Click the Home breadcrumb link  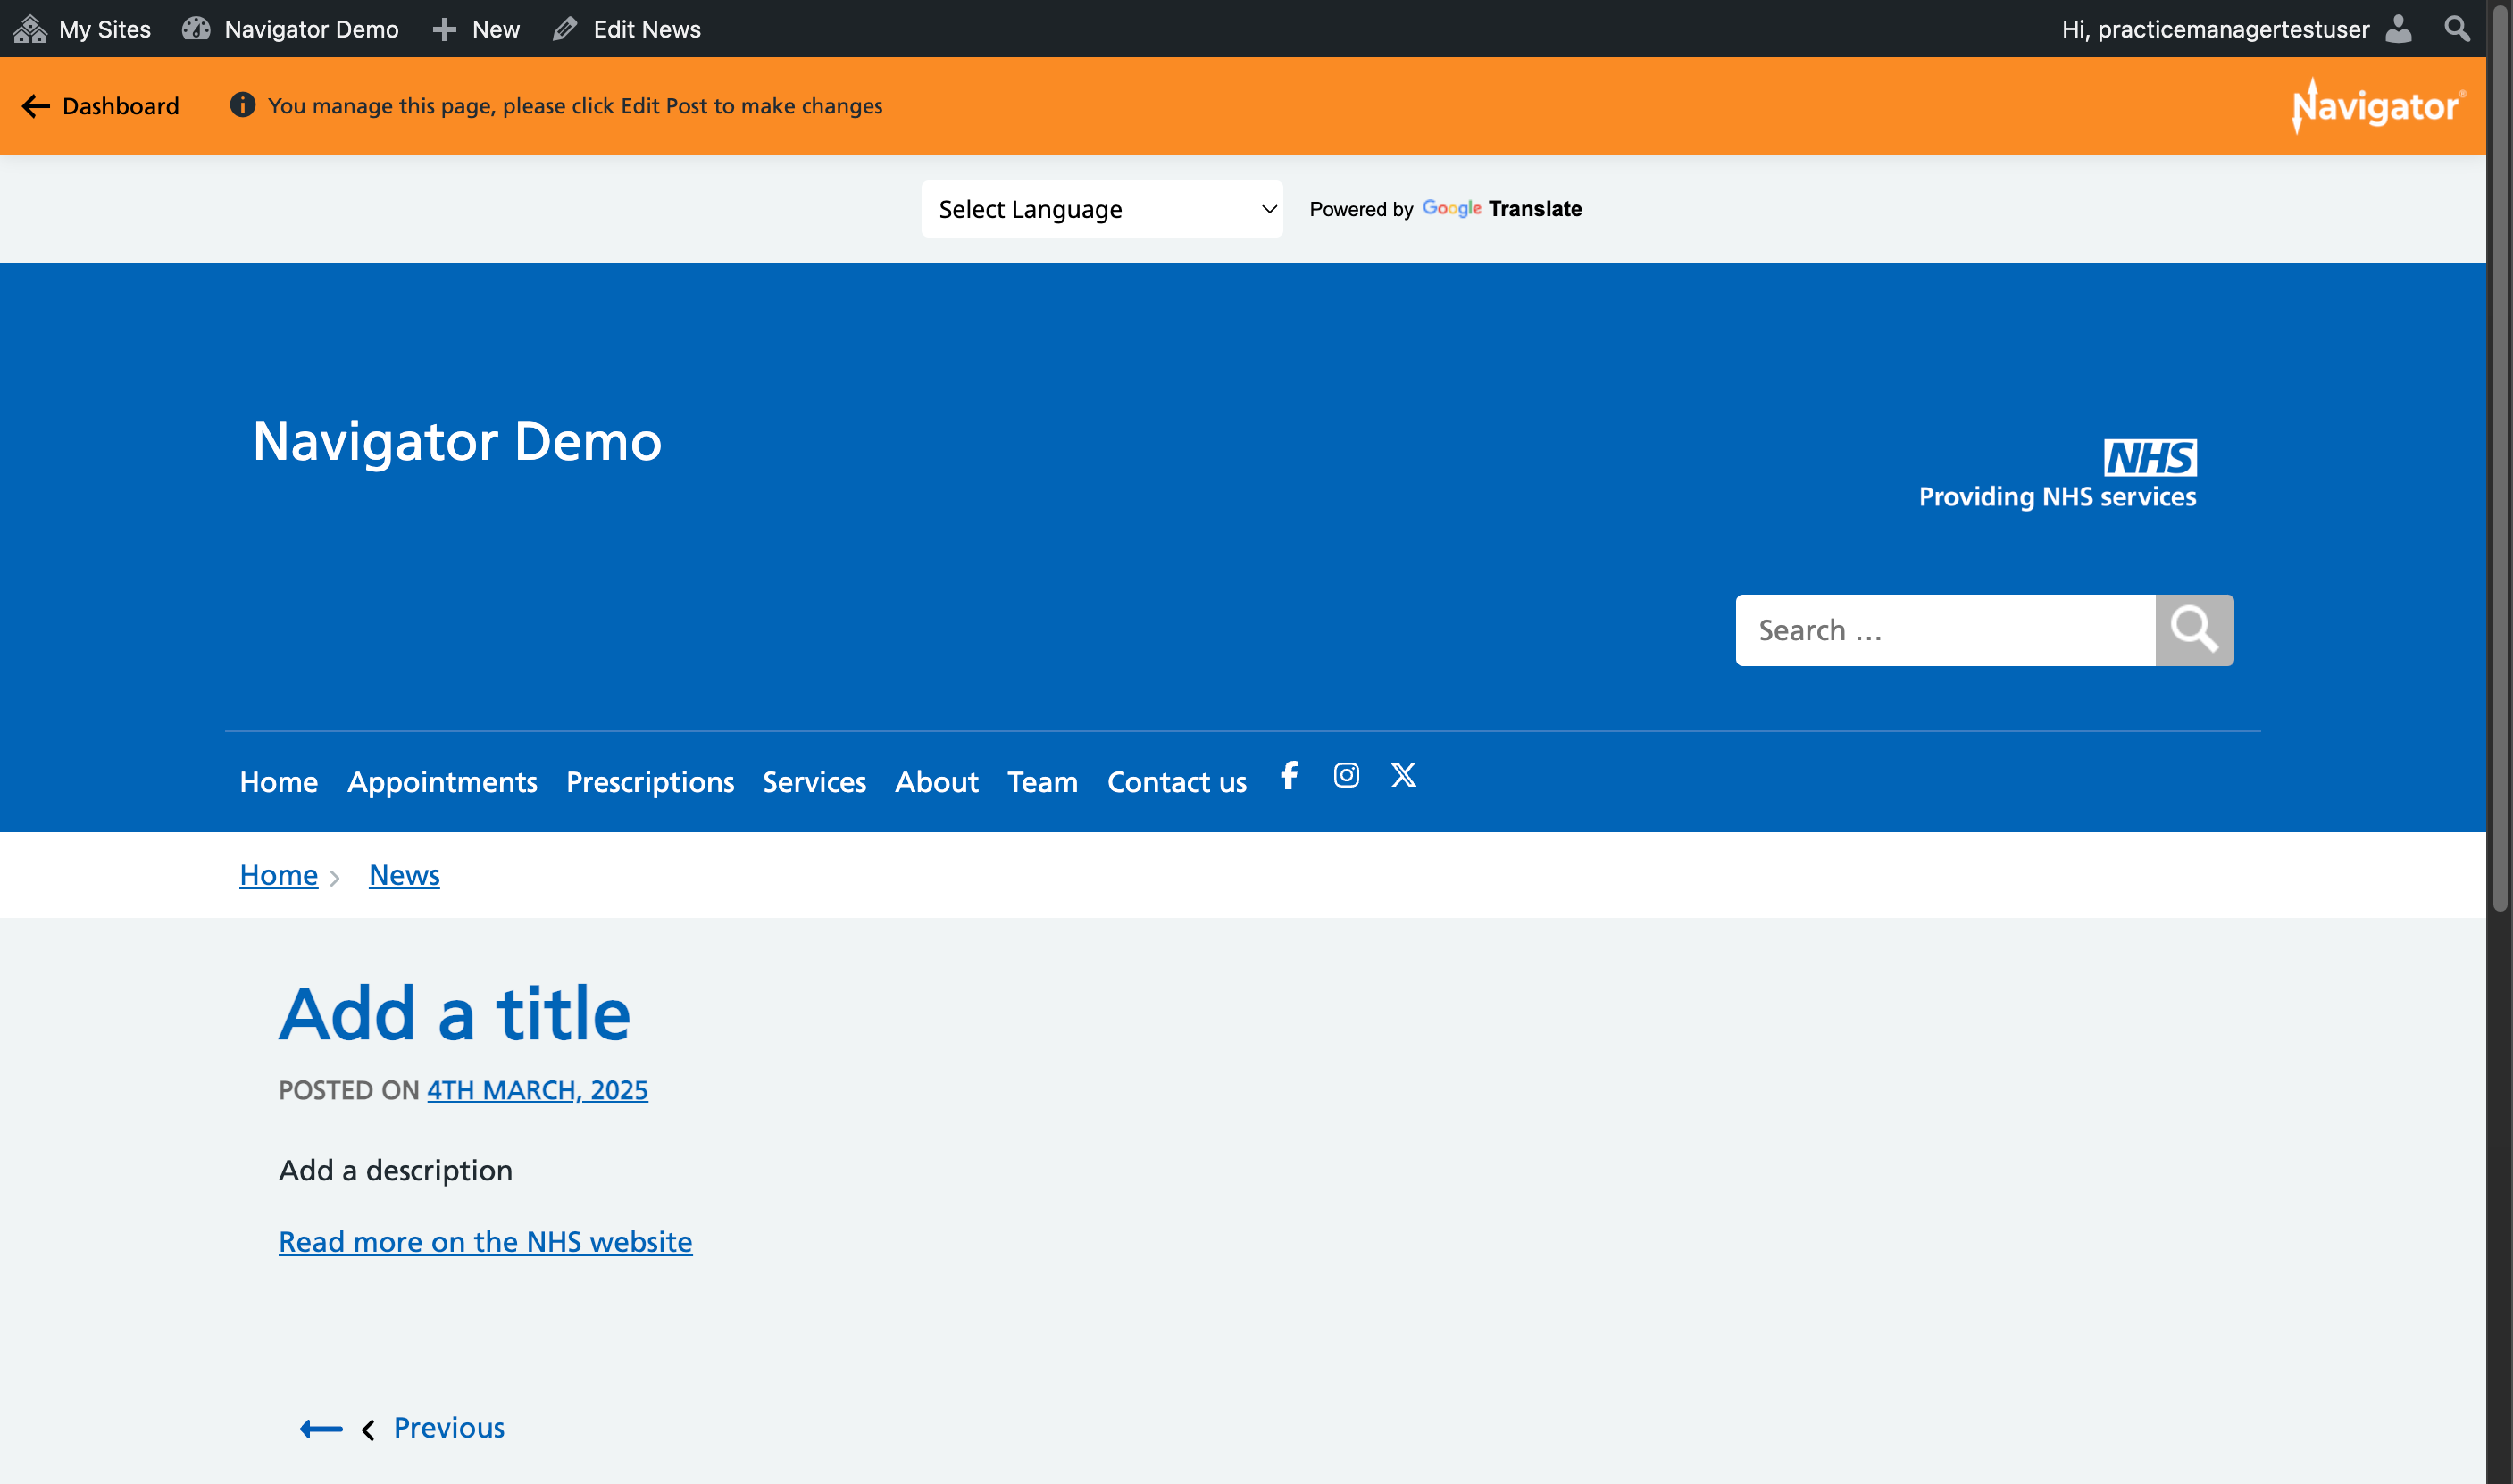point(279,875)
